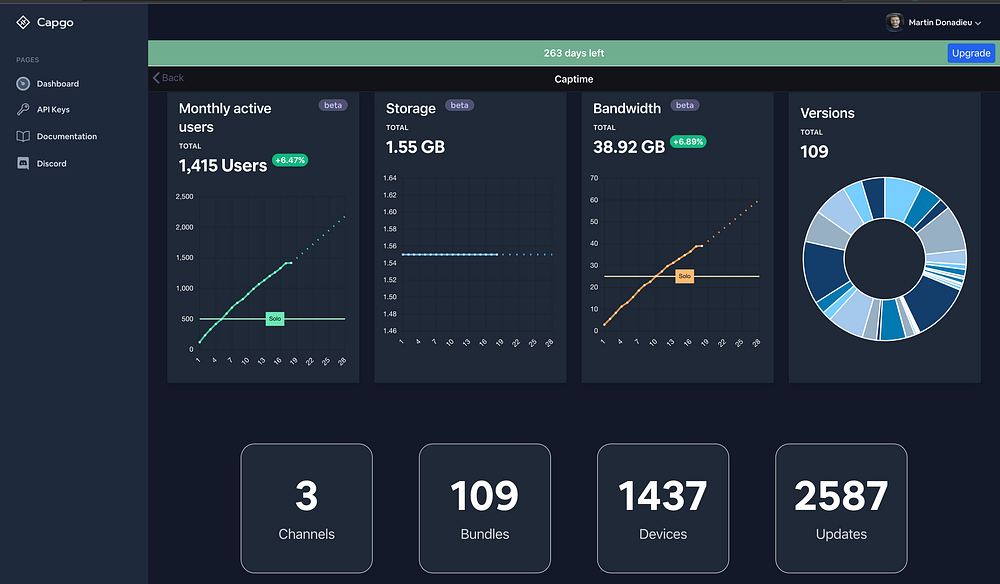
Task: Open the Updates card showing 2587
Action: pos(841,508)
